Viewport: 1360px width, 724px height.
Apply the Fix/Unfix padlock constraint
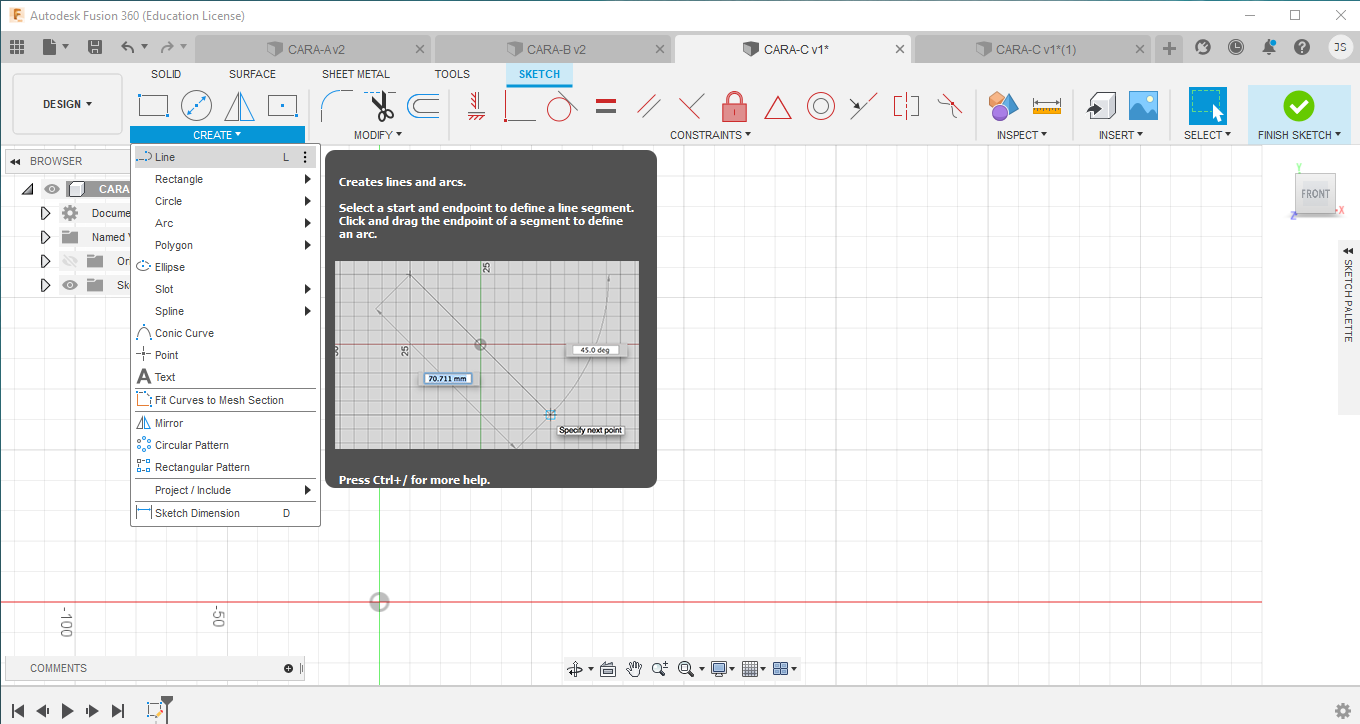[735, 105]
